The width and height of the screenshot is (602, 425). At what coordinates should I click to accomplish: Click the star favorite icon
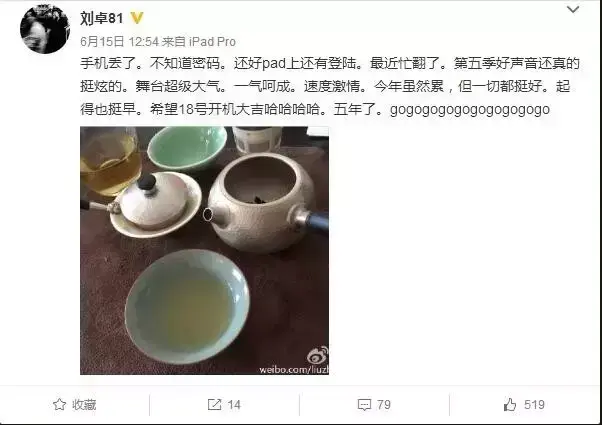click(x=60, y=404)
